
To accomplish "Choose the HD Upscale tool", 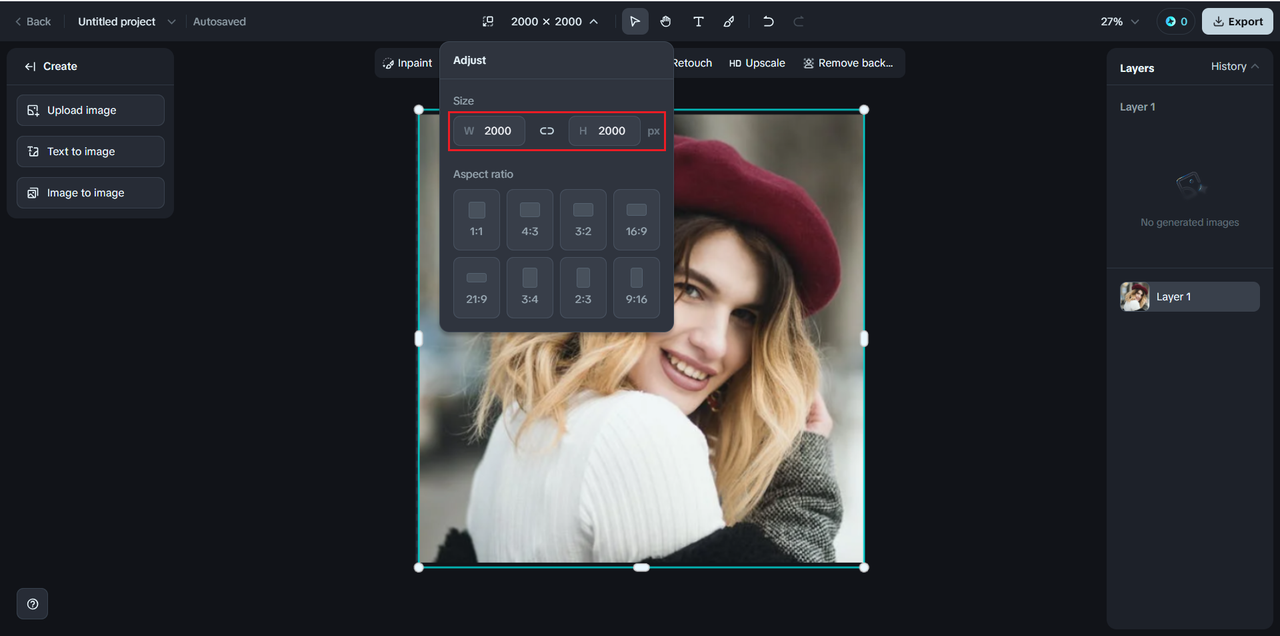I will tap(757, 63).
